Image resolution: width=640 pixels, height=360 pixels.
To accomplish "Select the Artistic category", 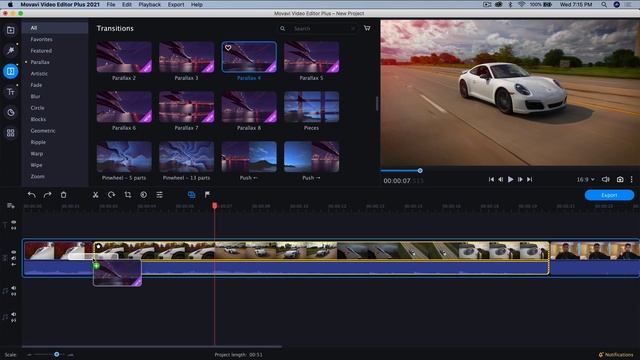I will pos(39,73).
